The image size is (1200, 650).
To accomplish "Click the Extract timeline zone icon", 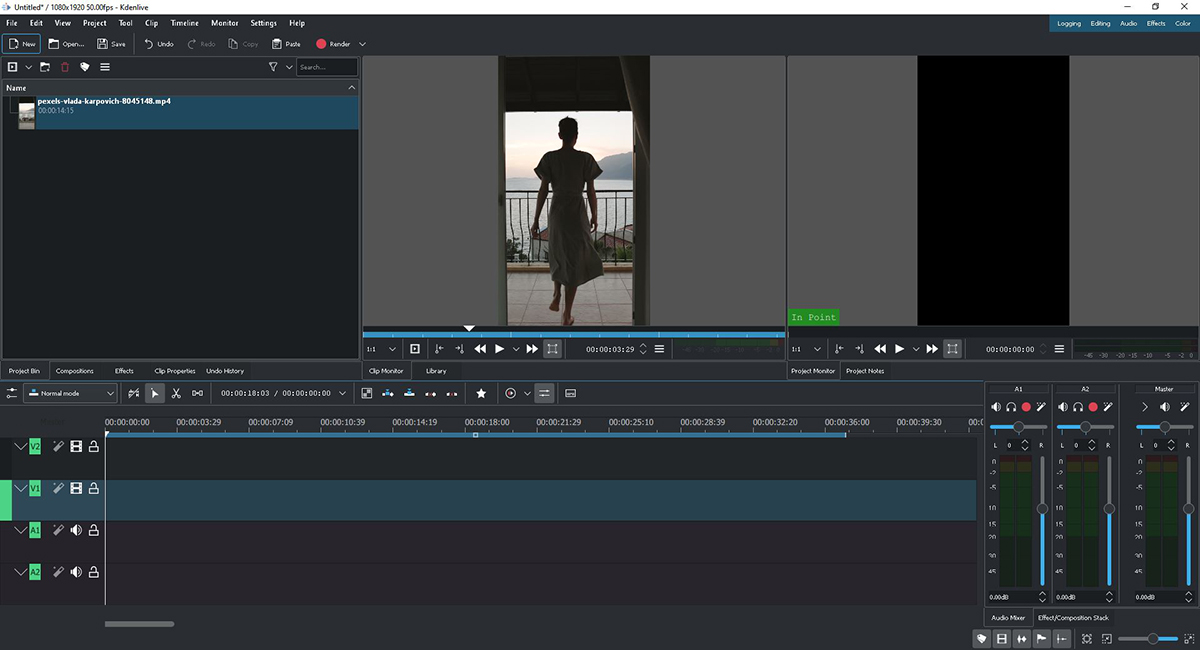I will click(x=431, y=393).
